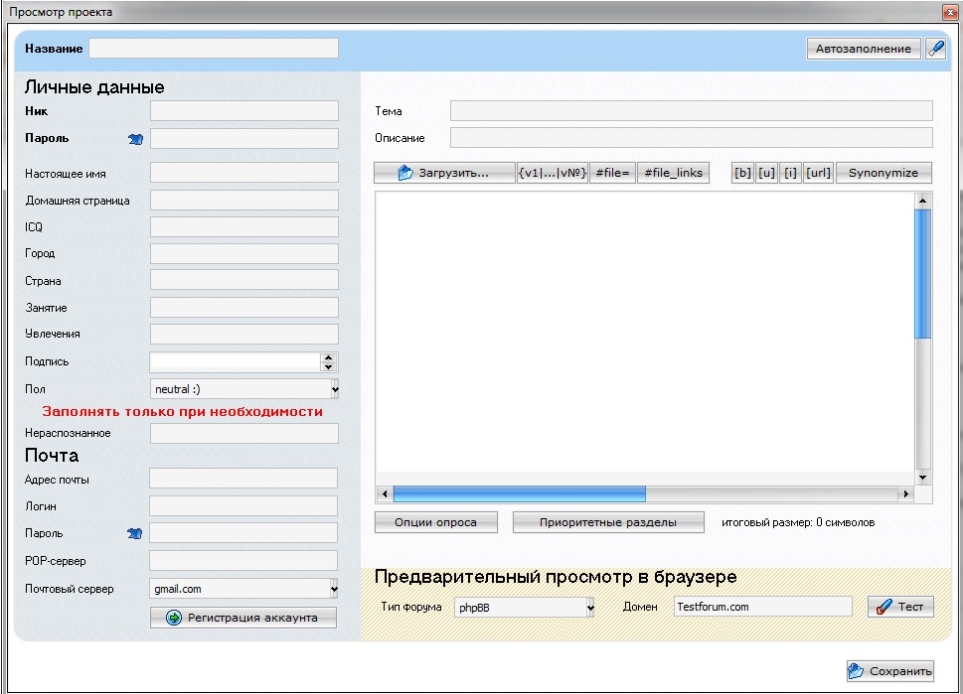The height and width of the screenshot is (694, 963).
Task: Apply [i] italic tag
Action: point(790,173)
